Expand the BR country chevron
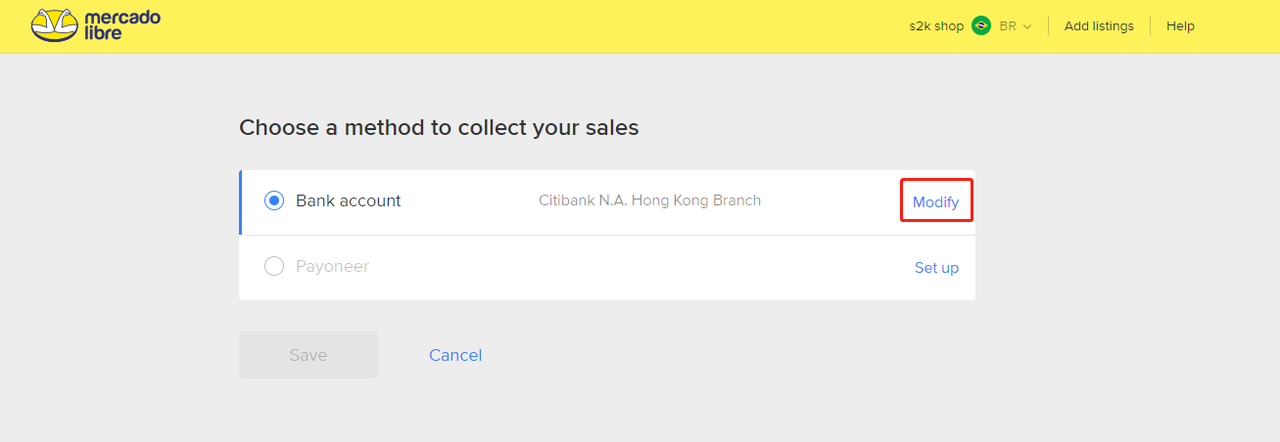This screenshot has width=1280, height=442. [x=1027, y=27]
